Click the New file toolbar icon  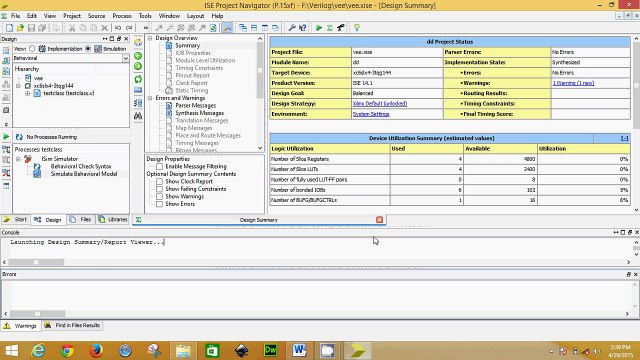coord(9,28)
